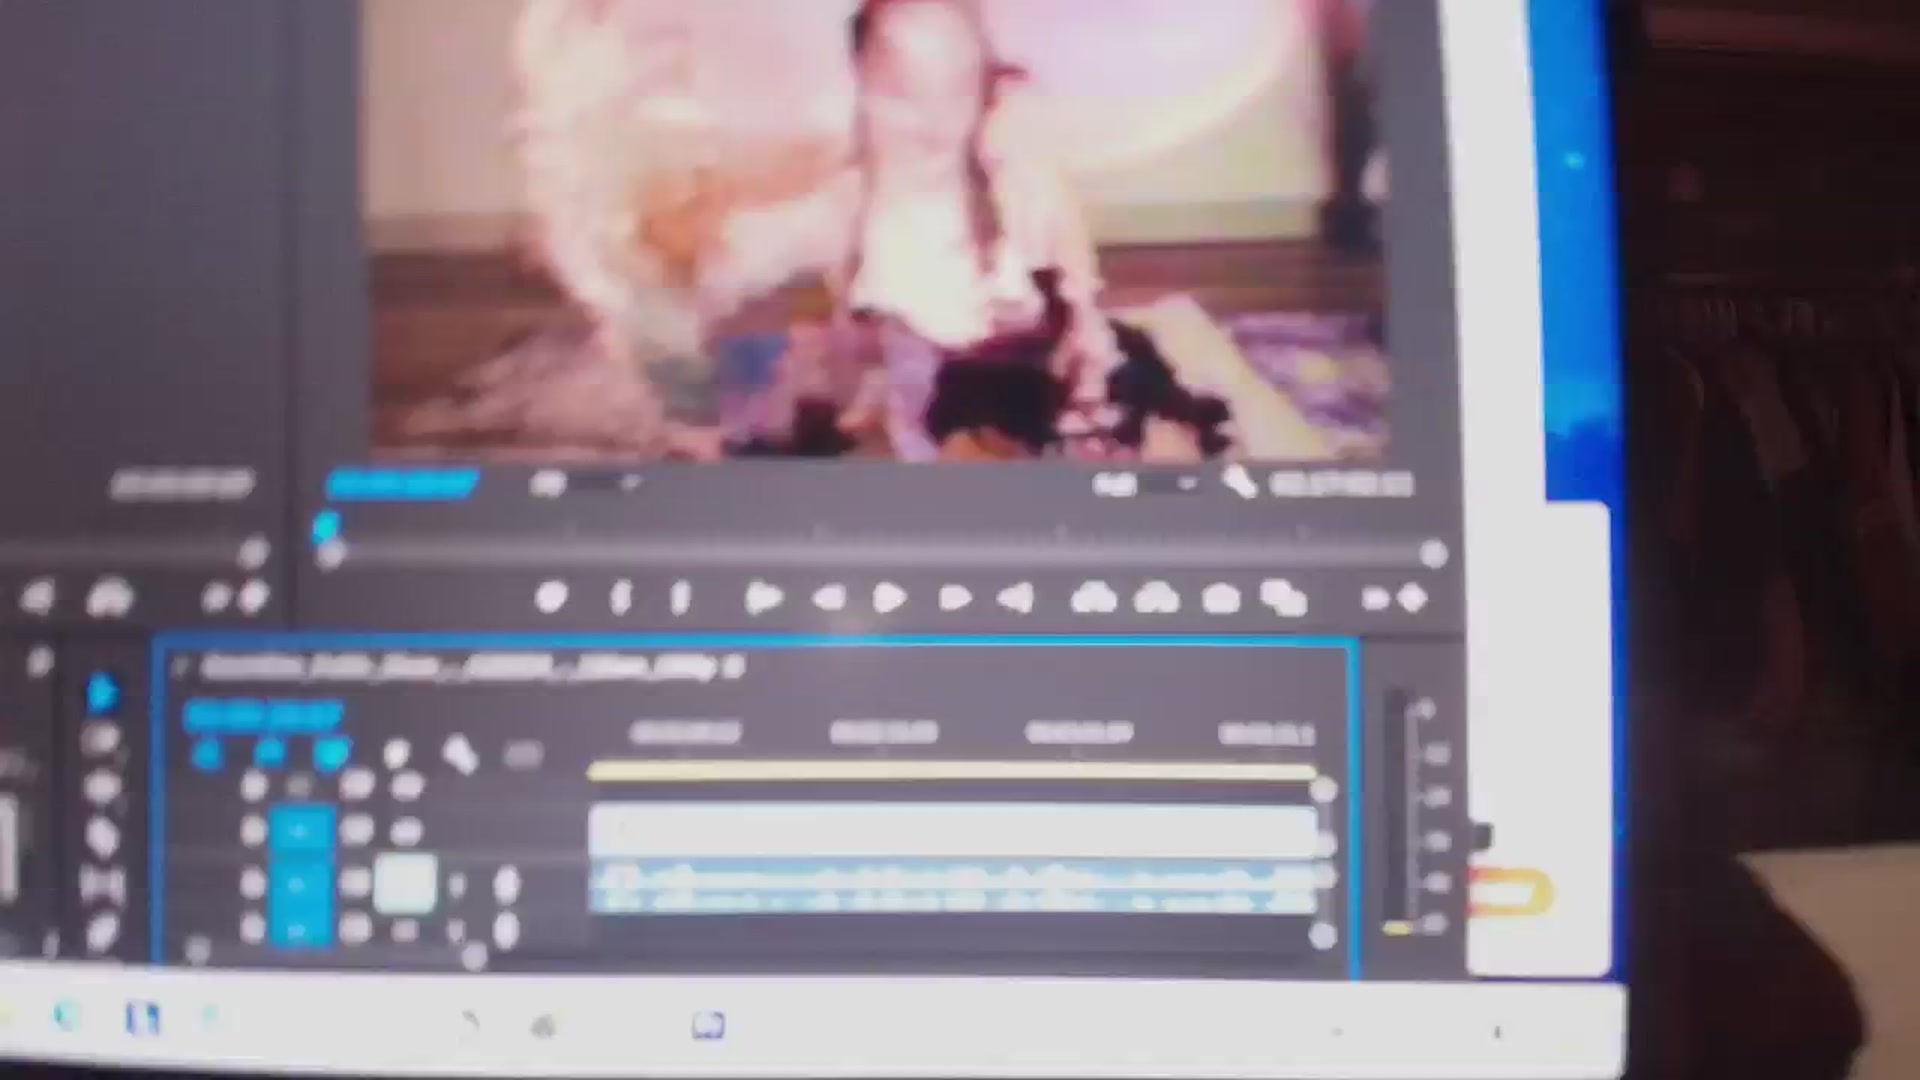
Task: Select the Track Select Forward tool
Action: coord(101,740)
